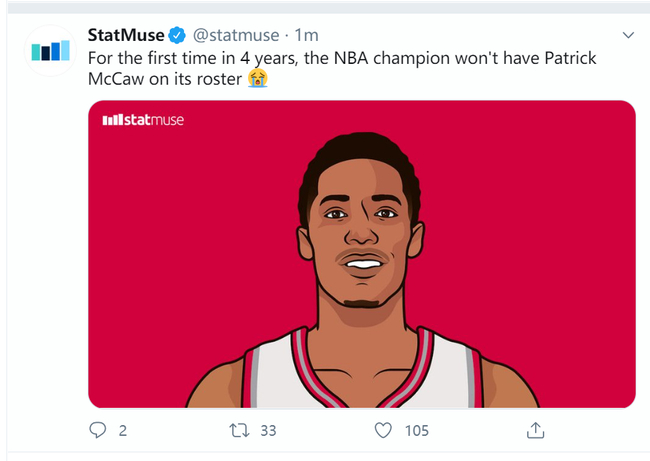Click the reply count number 2
The width and height of the screenshot is (650, 461).
[123, 430]
